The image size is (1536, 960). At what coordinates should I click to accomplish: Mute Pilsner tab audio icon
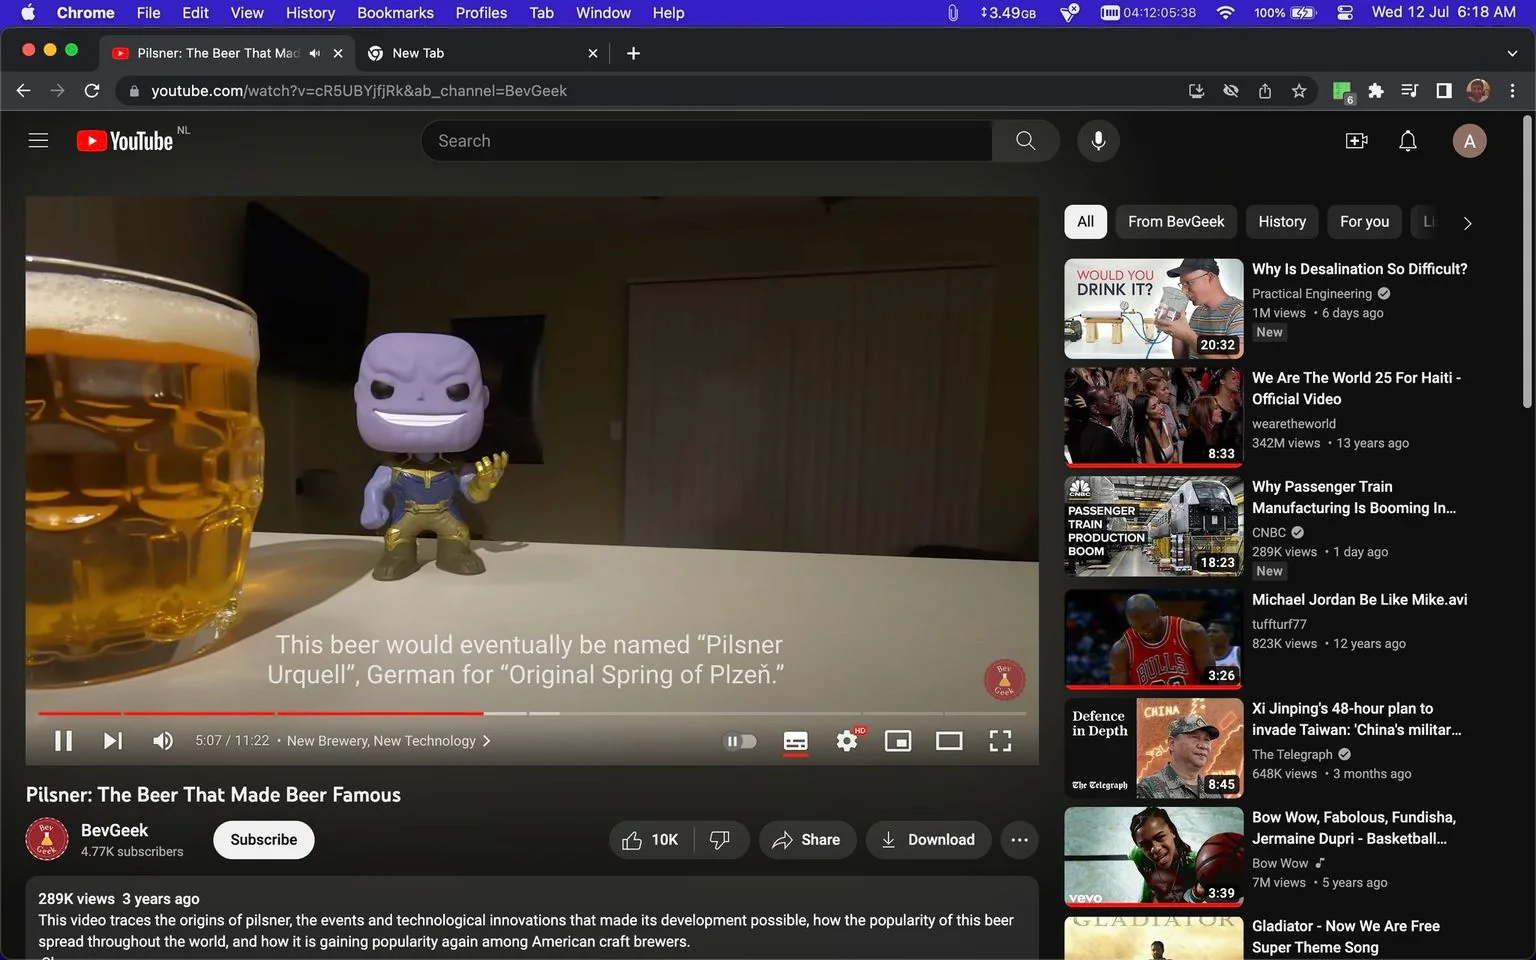pos(315,53)
